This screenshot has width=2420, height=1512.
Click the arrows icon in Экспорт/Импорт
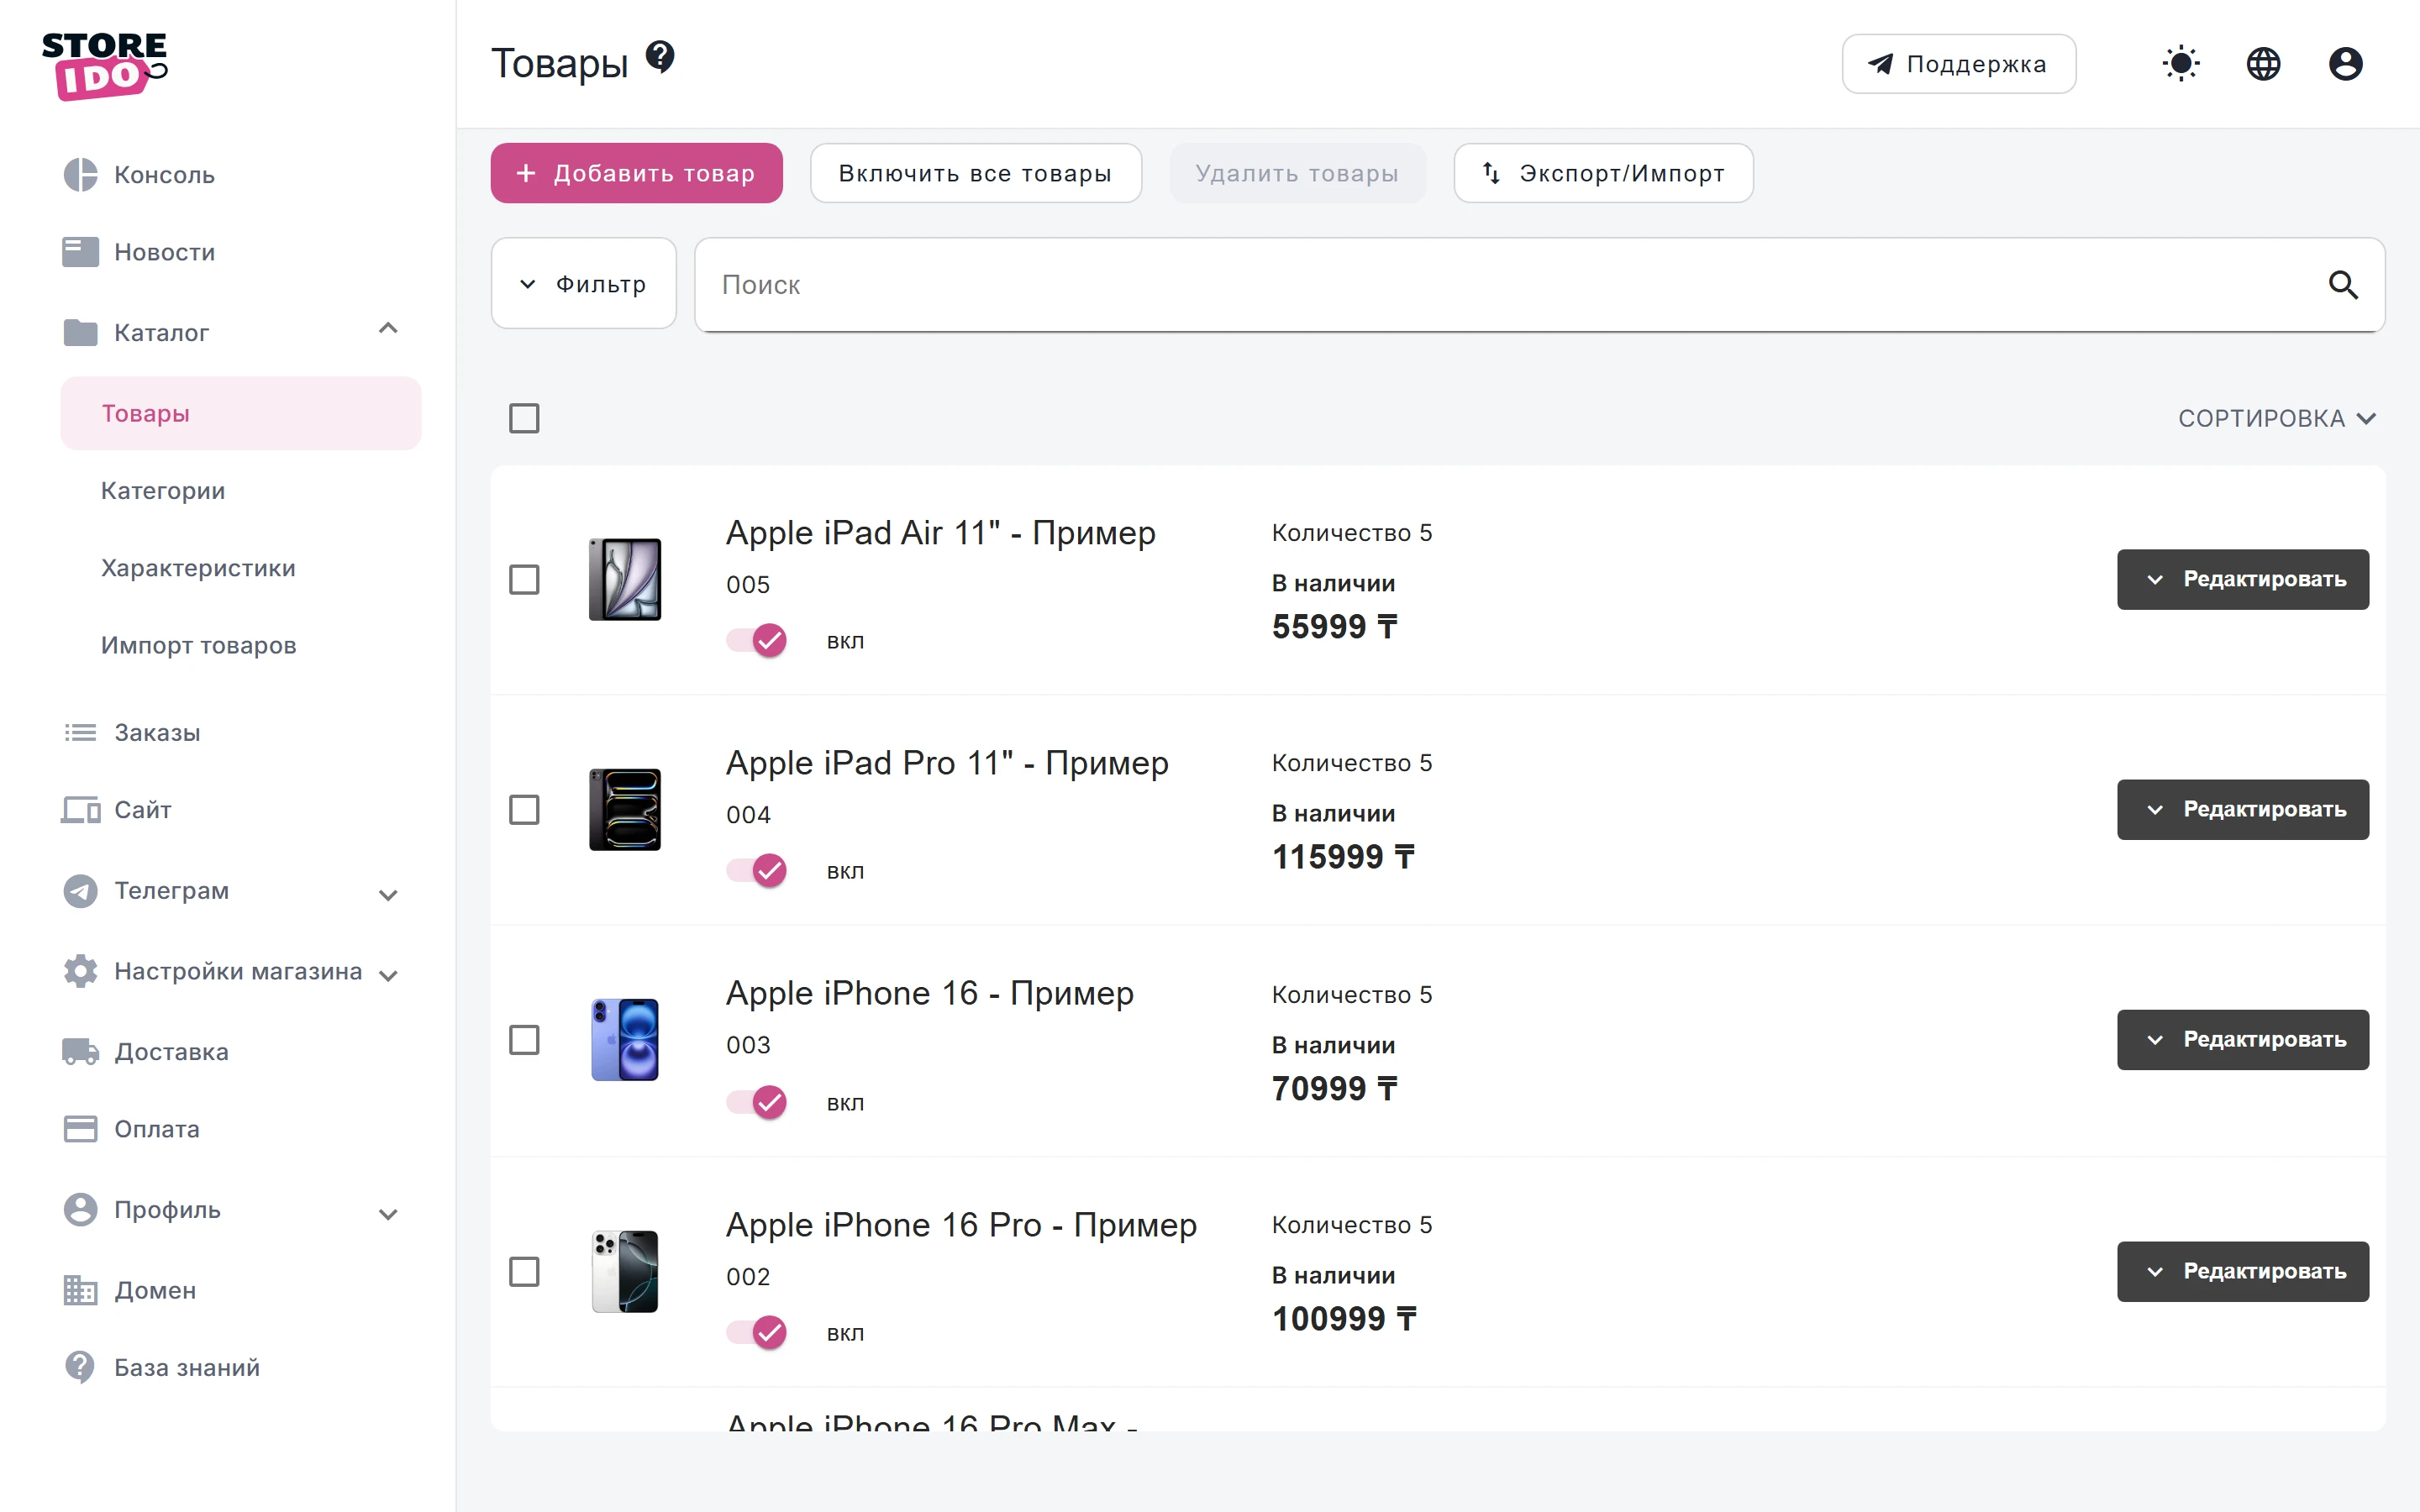[1491, 173]
